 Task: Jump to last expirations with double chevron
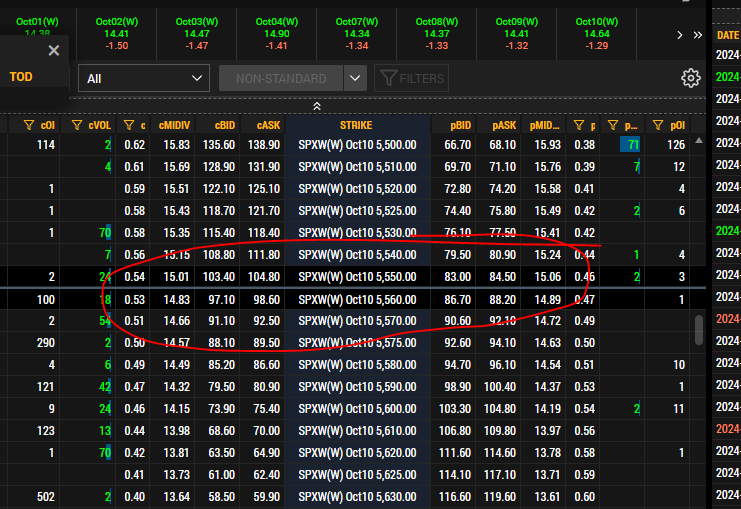[x=698, y=35]
